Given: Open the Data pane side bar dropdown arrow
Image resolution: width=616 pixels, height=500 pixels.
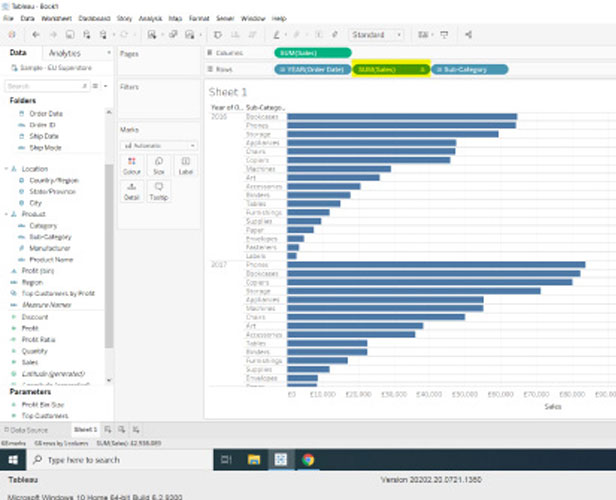Looking at the screenshot, I should pos(109,53).
